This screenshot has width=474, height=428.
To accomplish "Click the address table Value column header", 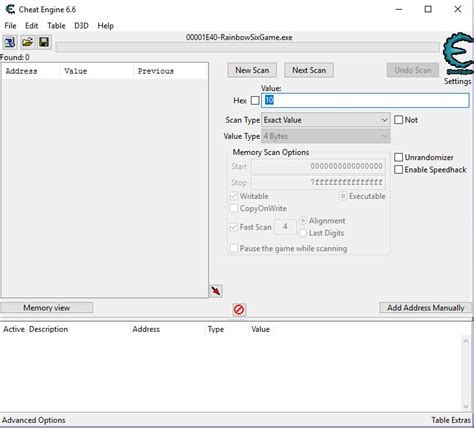I will click(x=260, y=329).
